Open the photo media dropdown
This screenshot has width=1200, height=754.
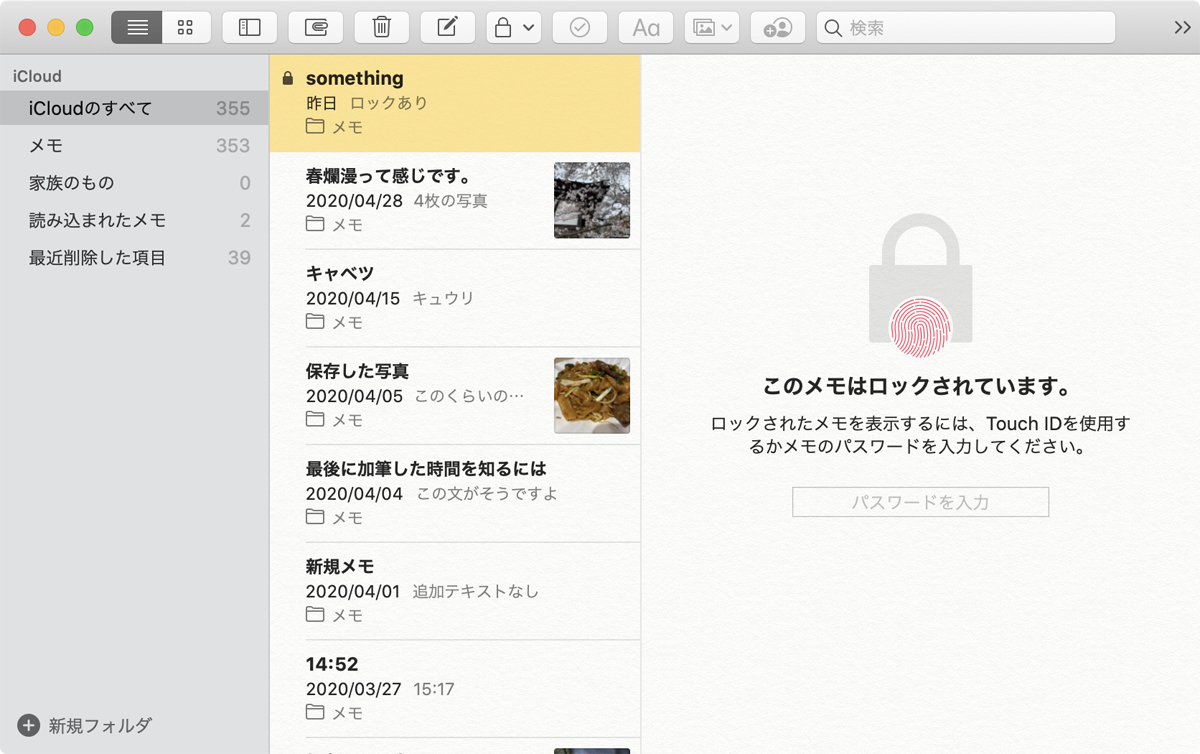712,27
